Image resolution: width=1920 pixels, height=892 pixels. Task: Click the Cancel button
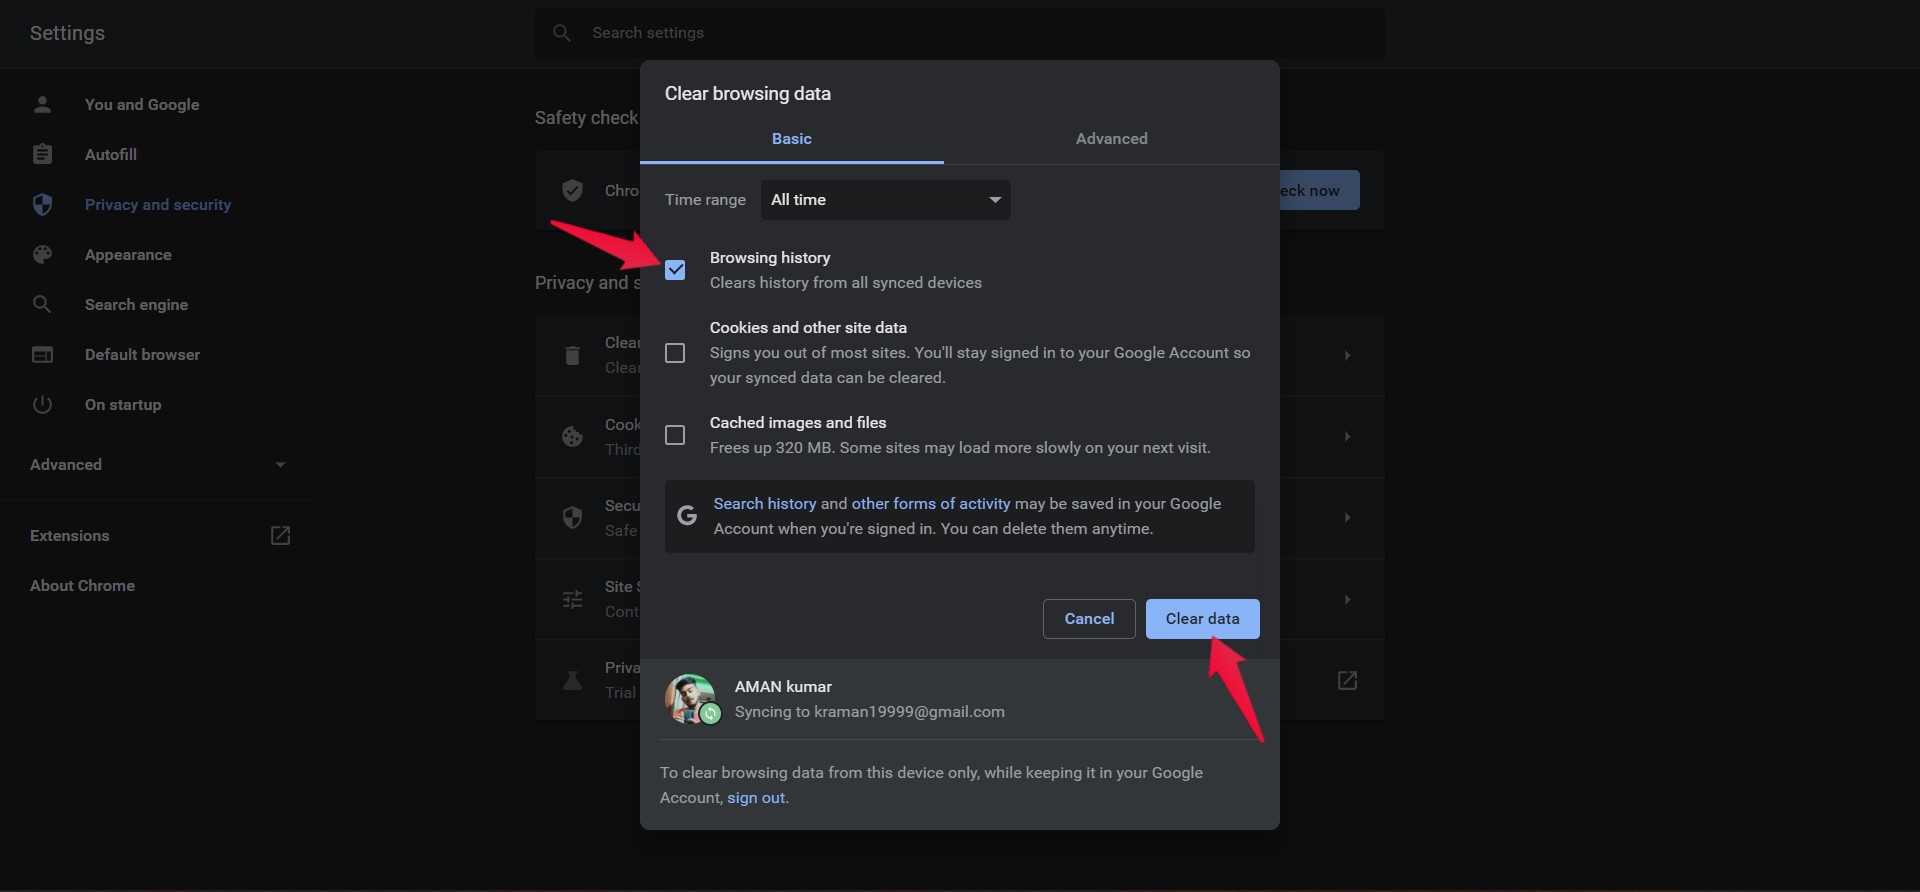[x=1089, y=619]
